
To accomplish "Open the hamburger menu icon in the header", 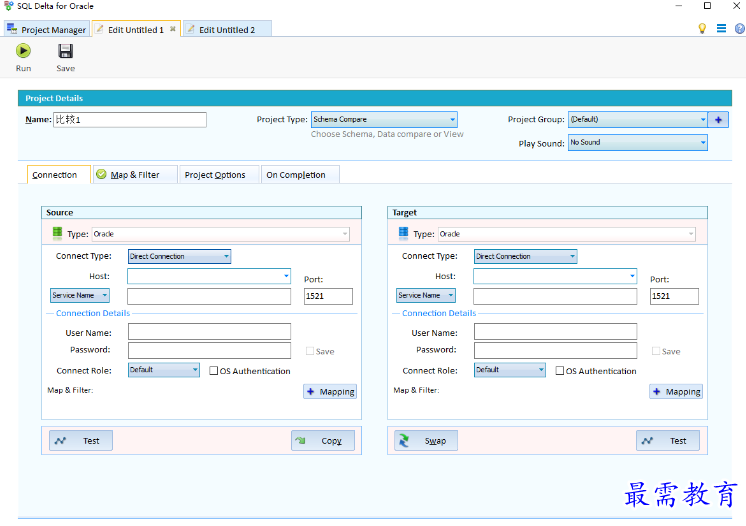I will tap(721, 29).
